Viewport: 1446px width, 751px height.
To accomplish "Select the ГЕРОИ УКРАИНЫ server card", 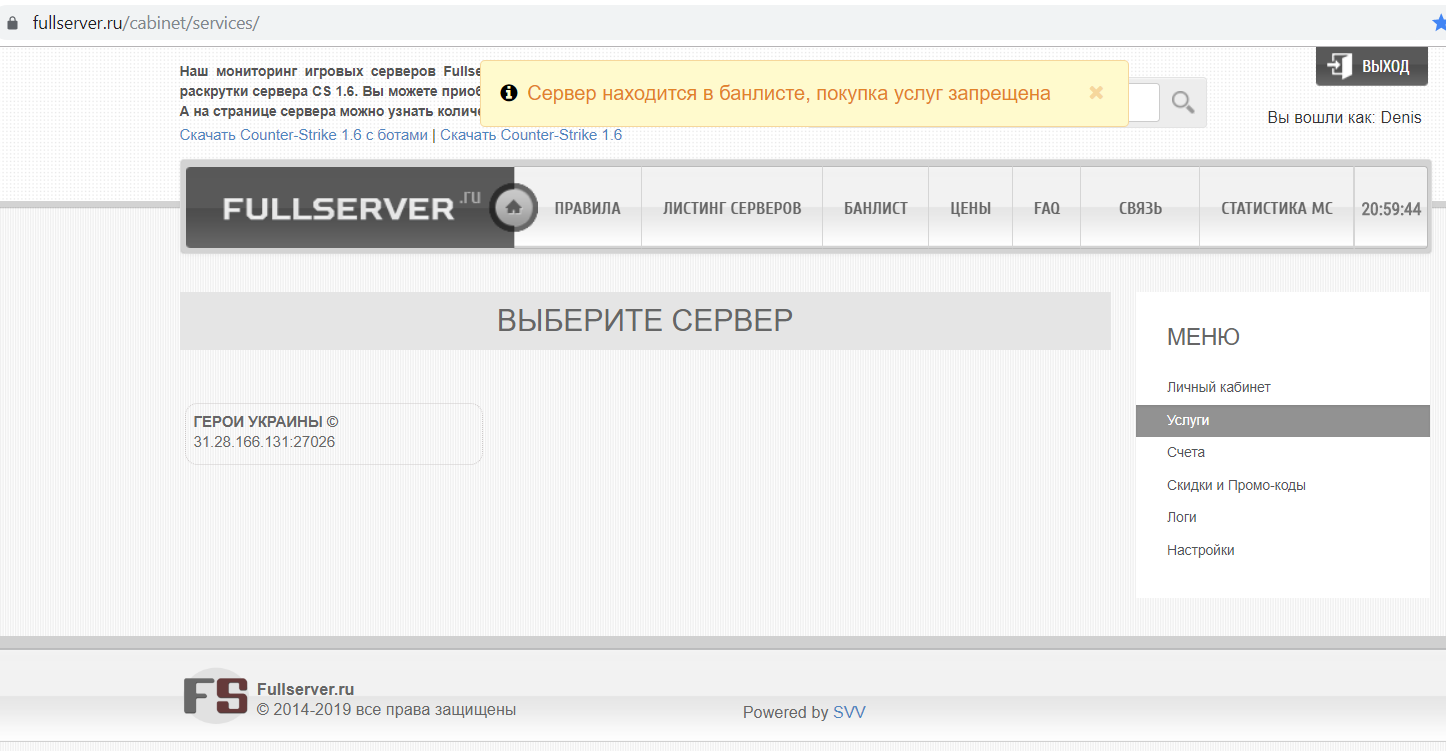I will click(x=334, y=434).
